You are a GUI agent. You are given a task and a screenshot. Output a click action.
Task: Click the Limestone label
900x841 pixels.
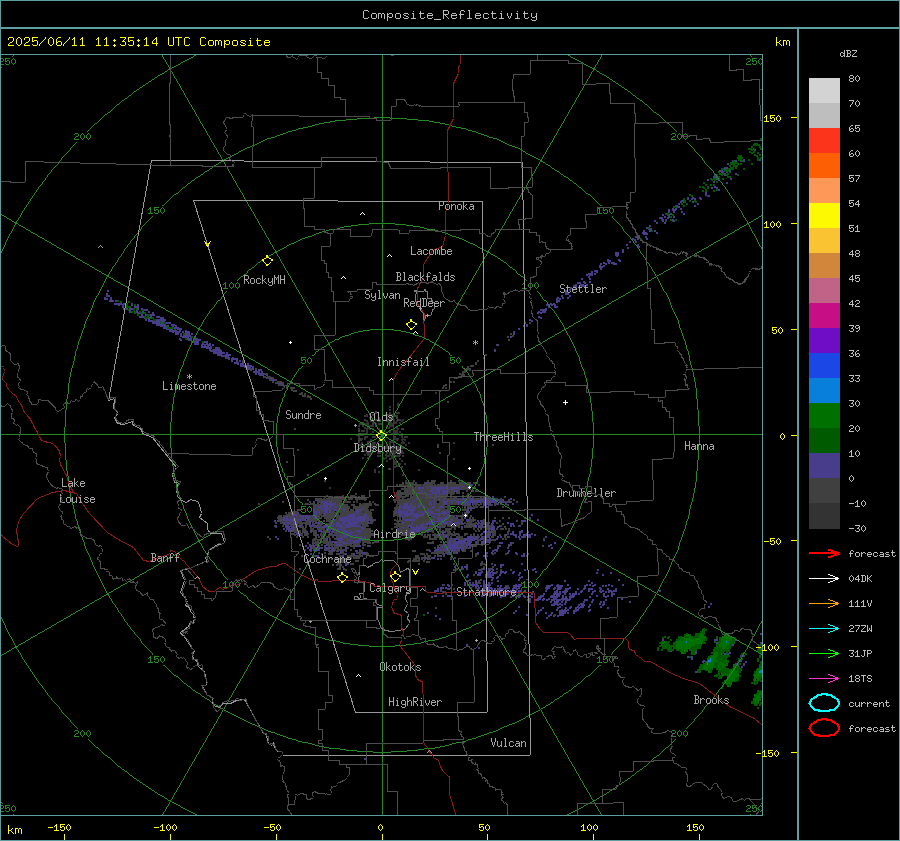[189, 386]
